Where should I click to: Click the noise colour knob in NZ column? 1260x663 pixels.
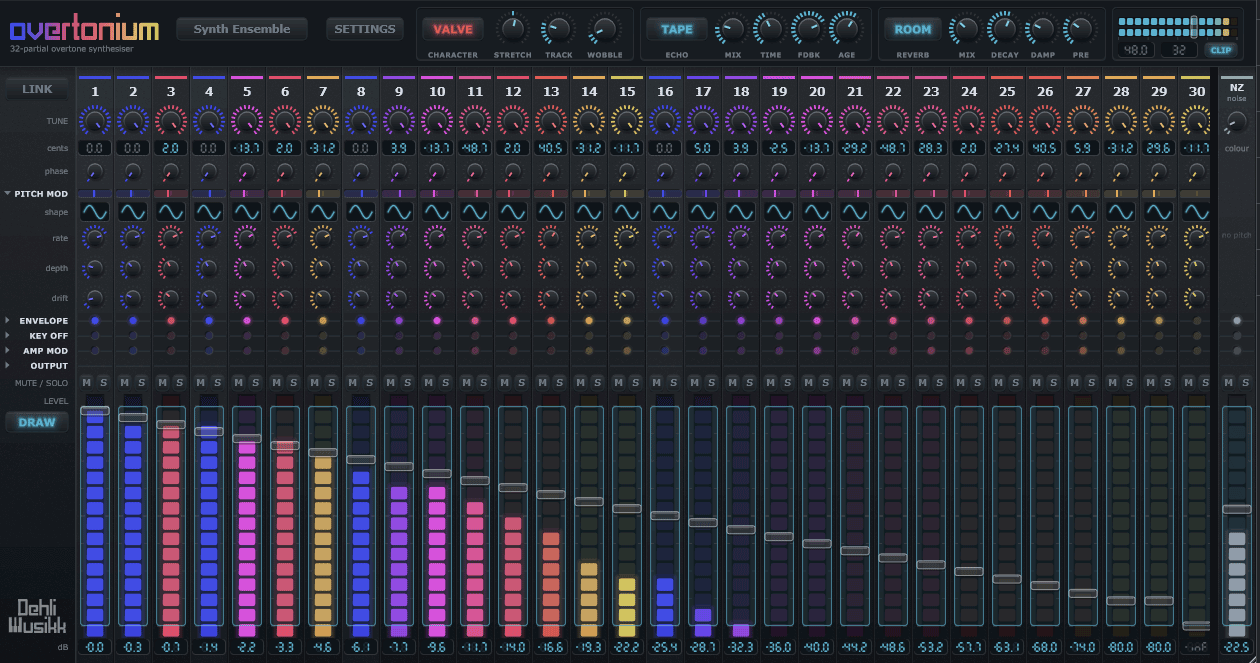(x=1237, y=125)
